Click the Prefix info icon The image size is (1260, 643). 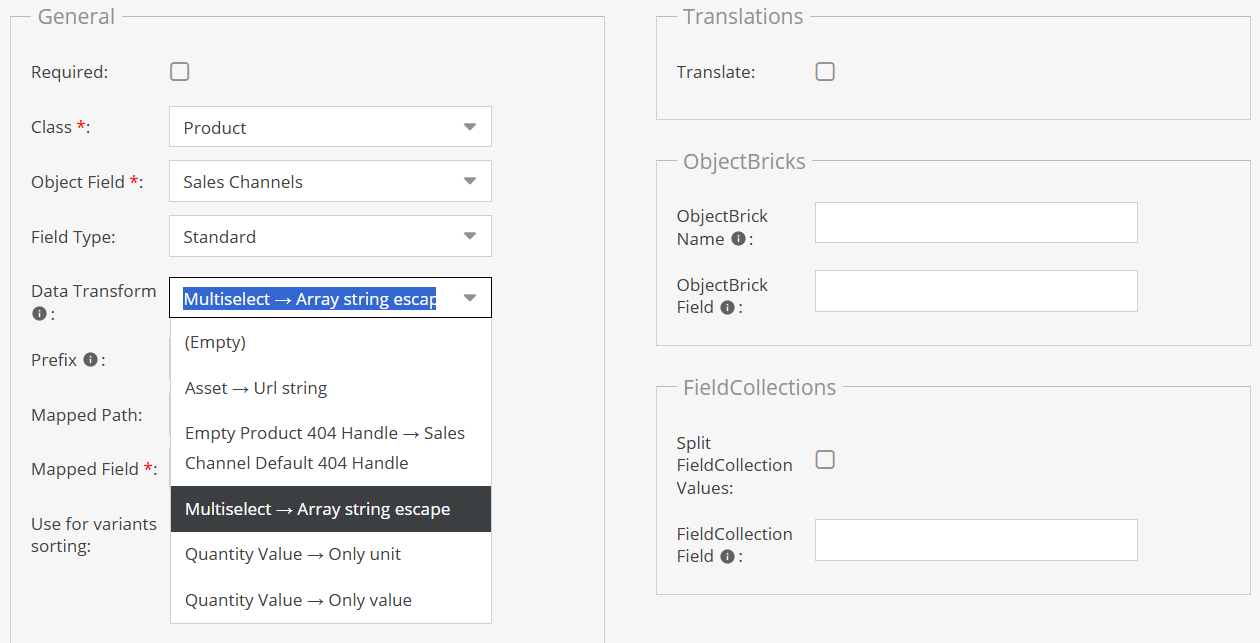pos(90,359)
